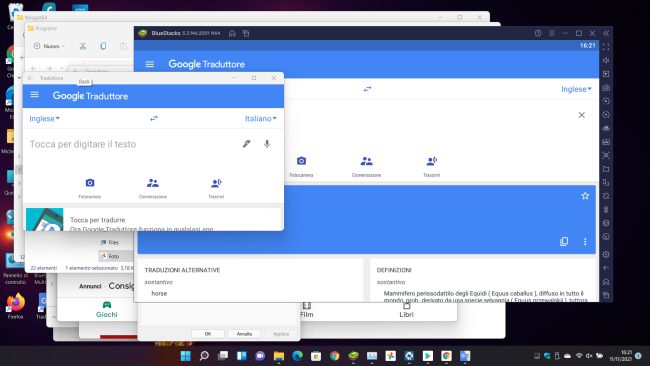The width and height of the screenshot is (650, 366).
Task: Select Libri tab in Play Store window
Action: pyautogui.click(x=406, y=310)
